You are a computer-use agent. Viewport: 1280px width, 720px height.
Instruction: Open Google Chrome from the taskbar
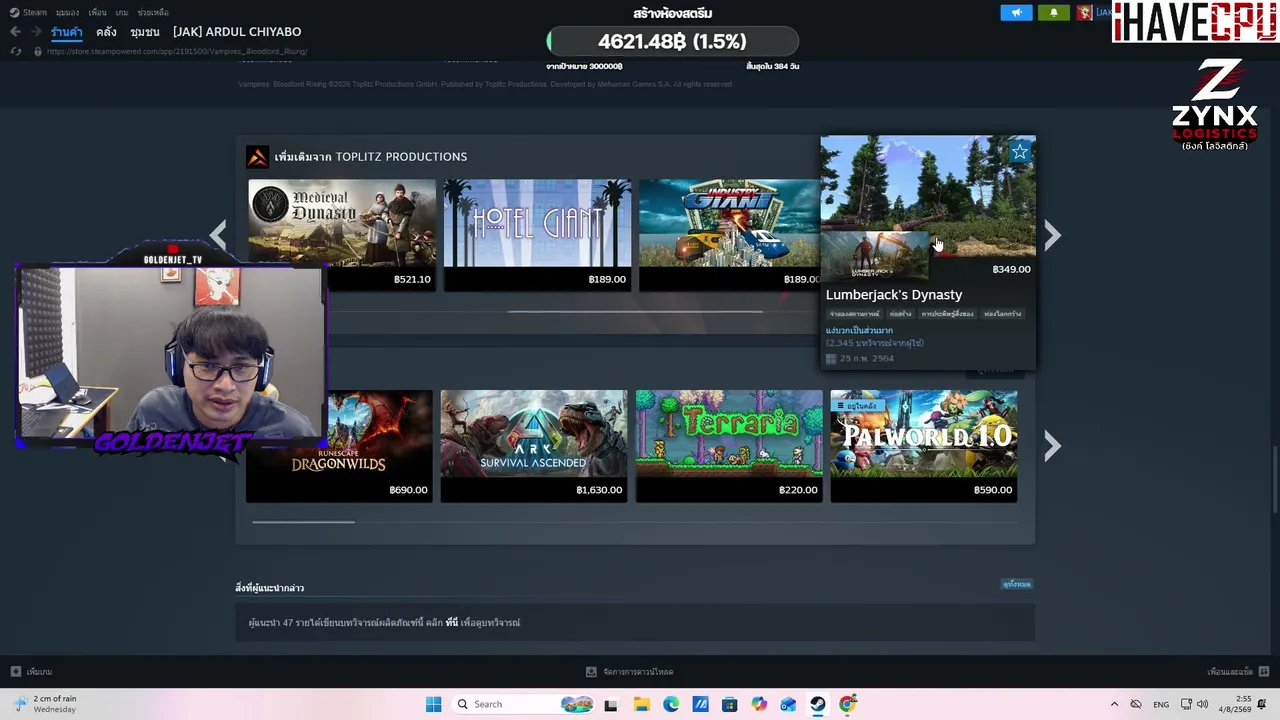point(848,704)
